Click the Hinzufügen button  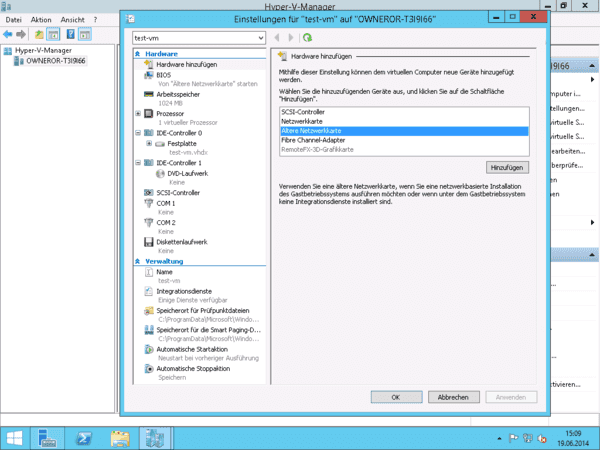(x=507, y=168)
